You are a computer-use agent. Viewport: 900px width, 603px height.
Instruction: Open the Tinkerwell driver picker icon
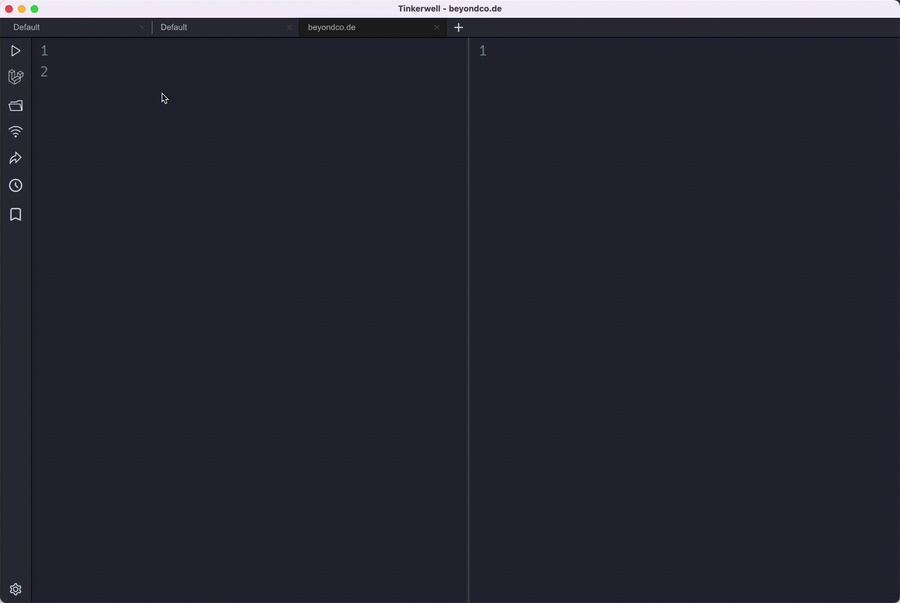pyautogui.click(x=16, y=77)
